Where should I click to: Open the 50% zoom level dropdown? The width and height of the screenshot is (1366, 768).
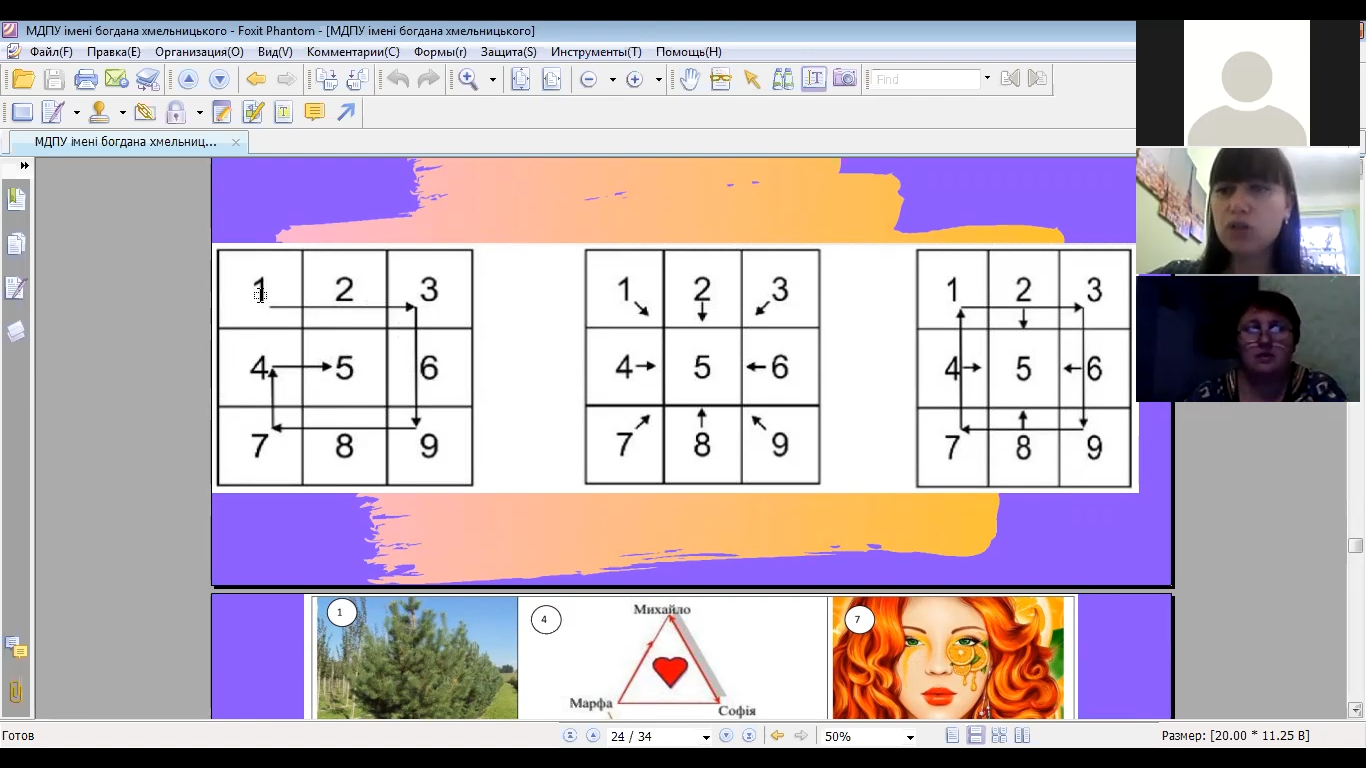click(910, 737)
